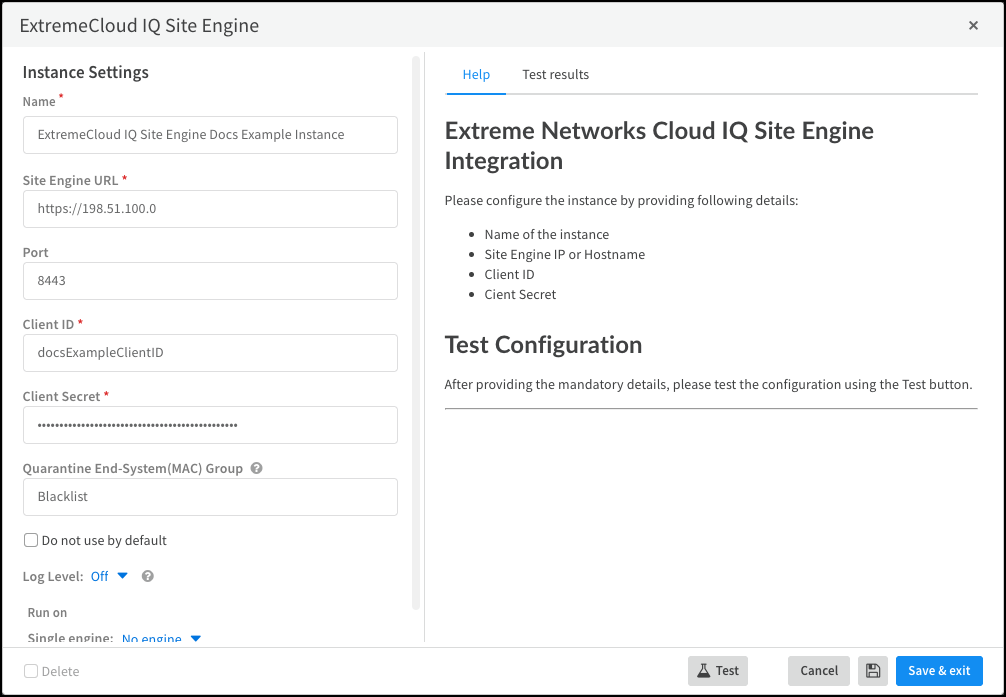Tick the Delete checkbox
The width and height of the screenshot is (1006, 697).
click(x=31, y=672)
